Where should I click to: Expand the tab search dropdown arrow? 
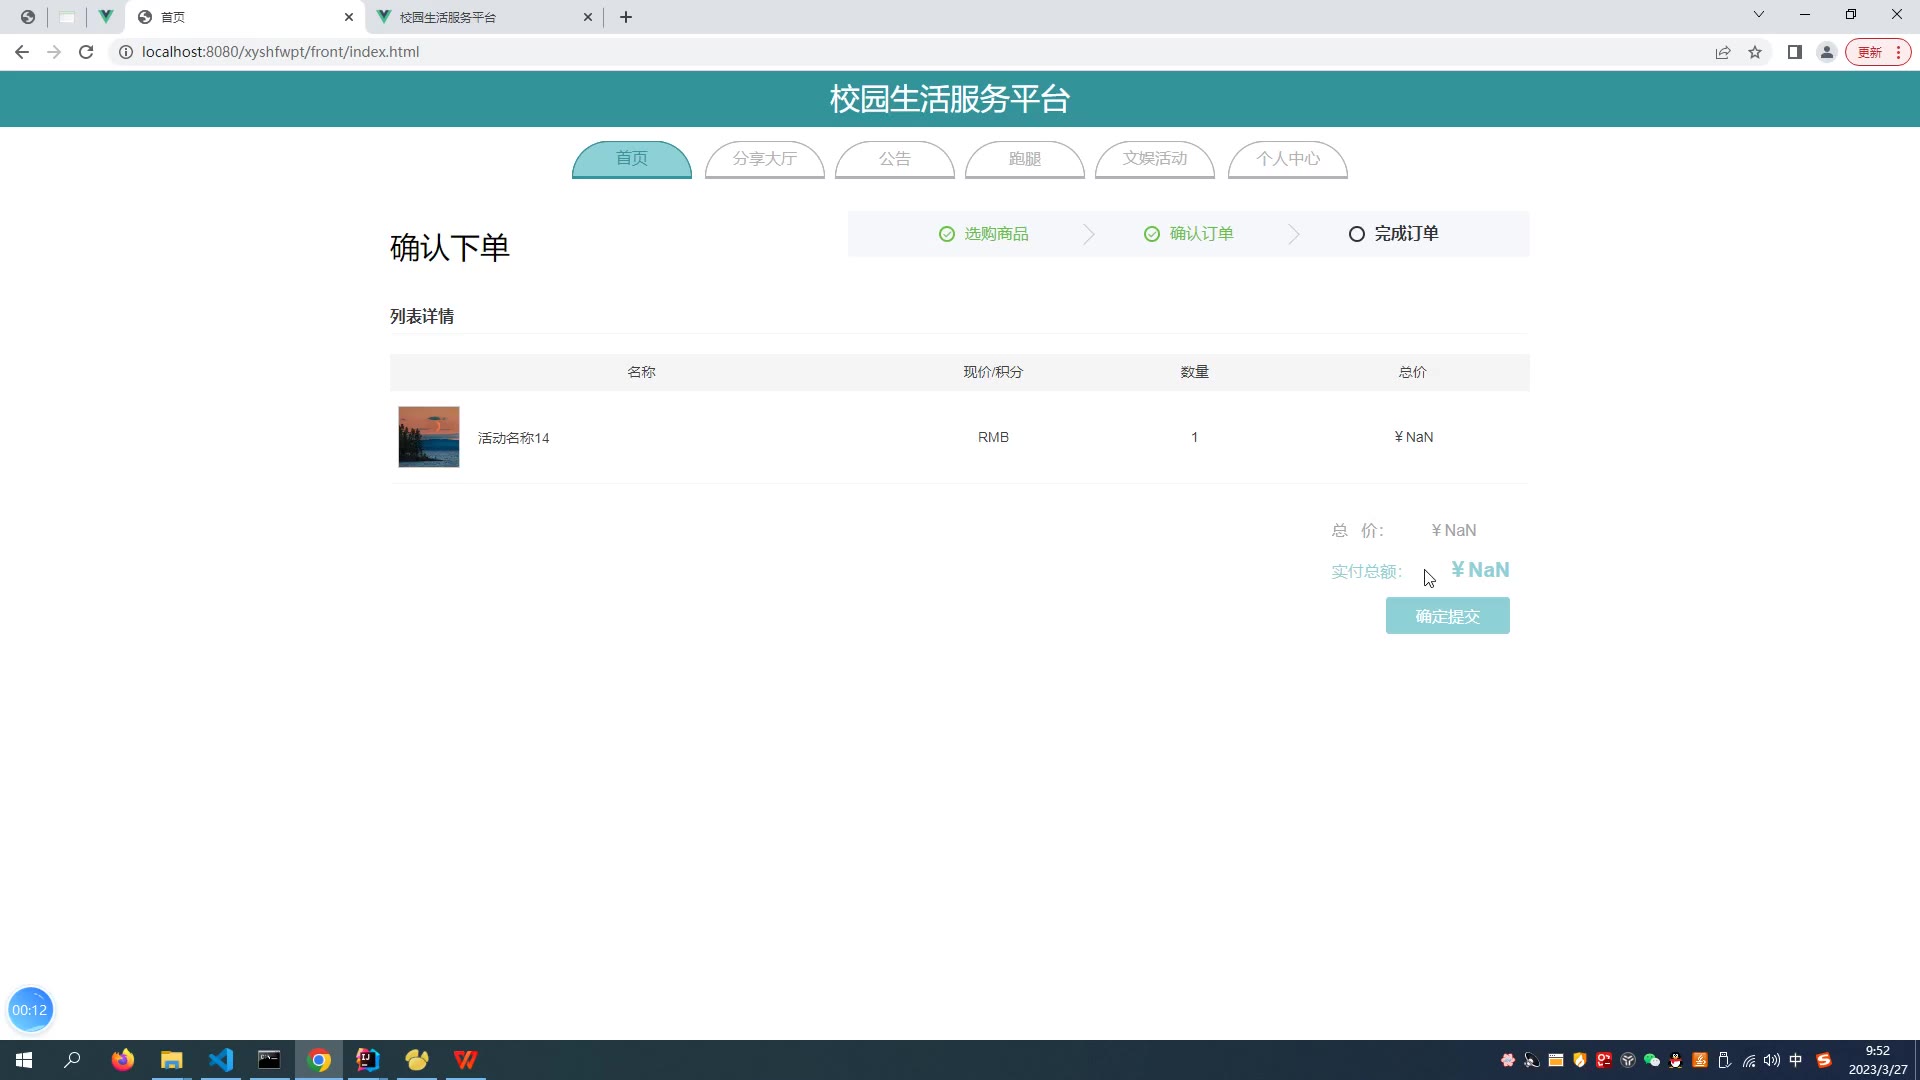(x=1758, y=15)
